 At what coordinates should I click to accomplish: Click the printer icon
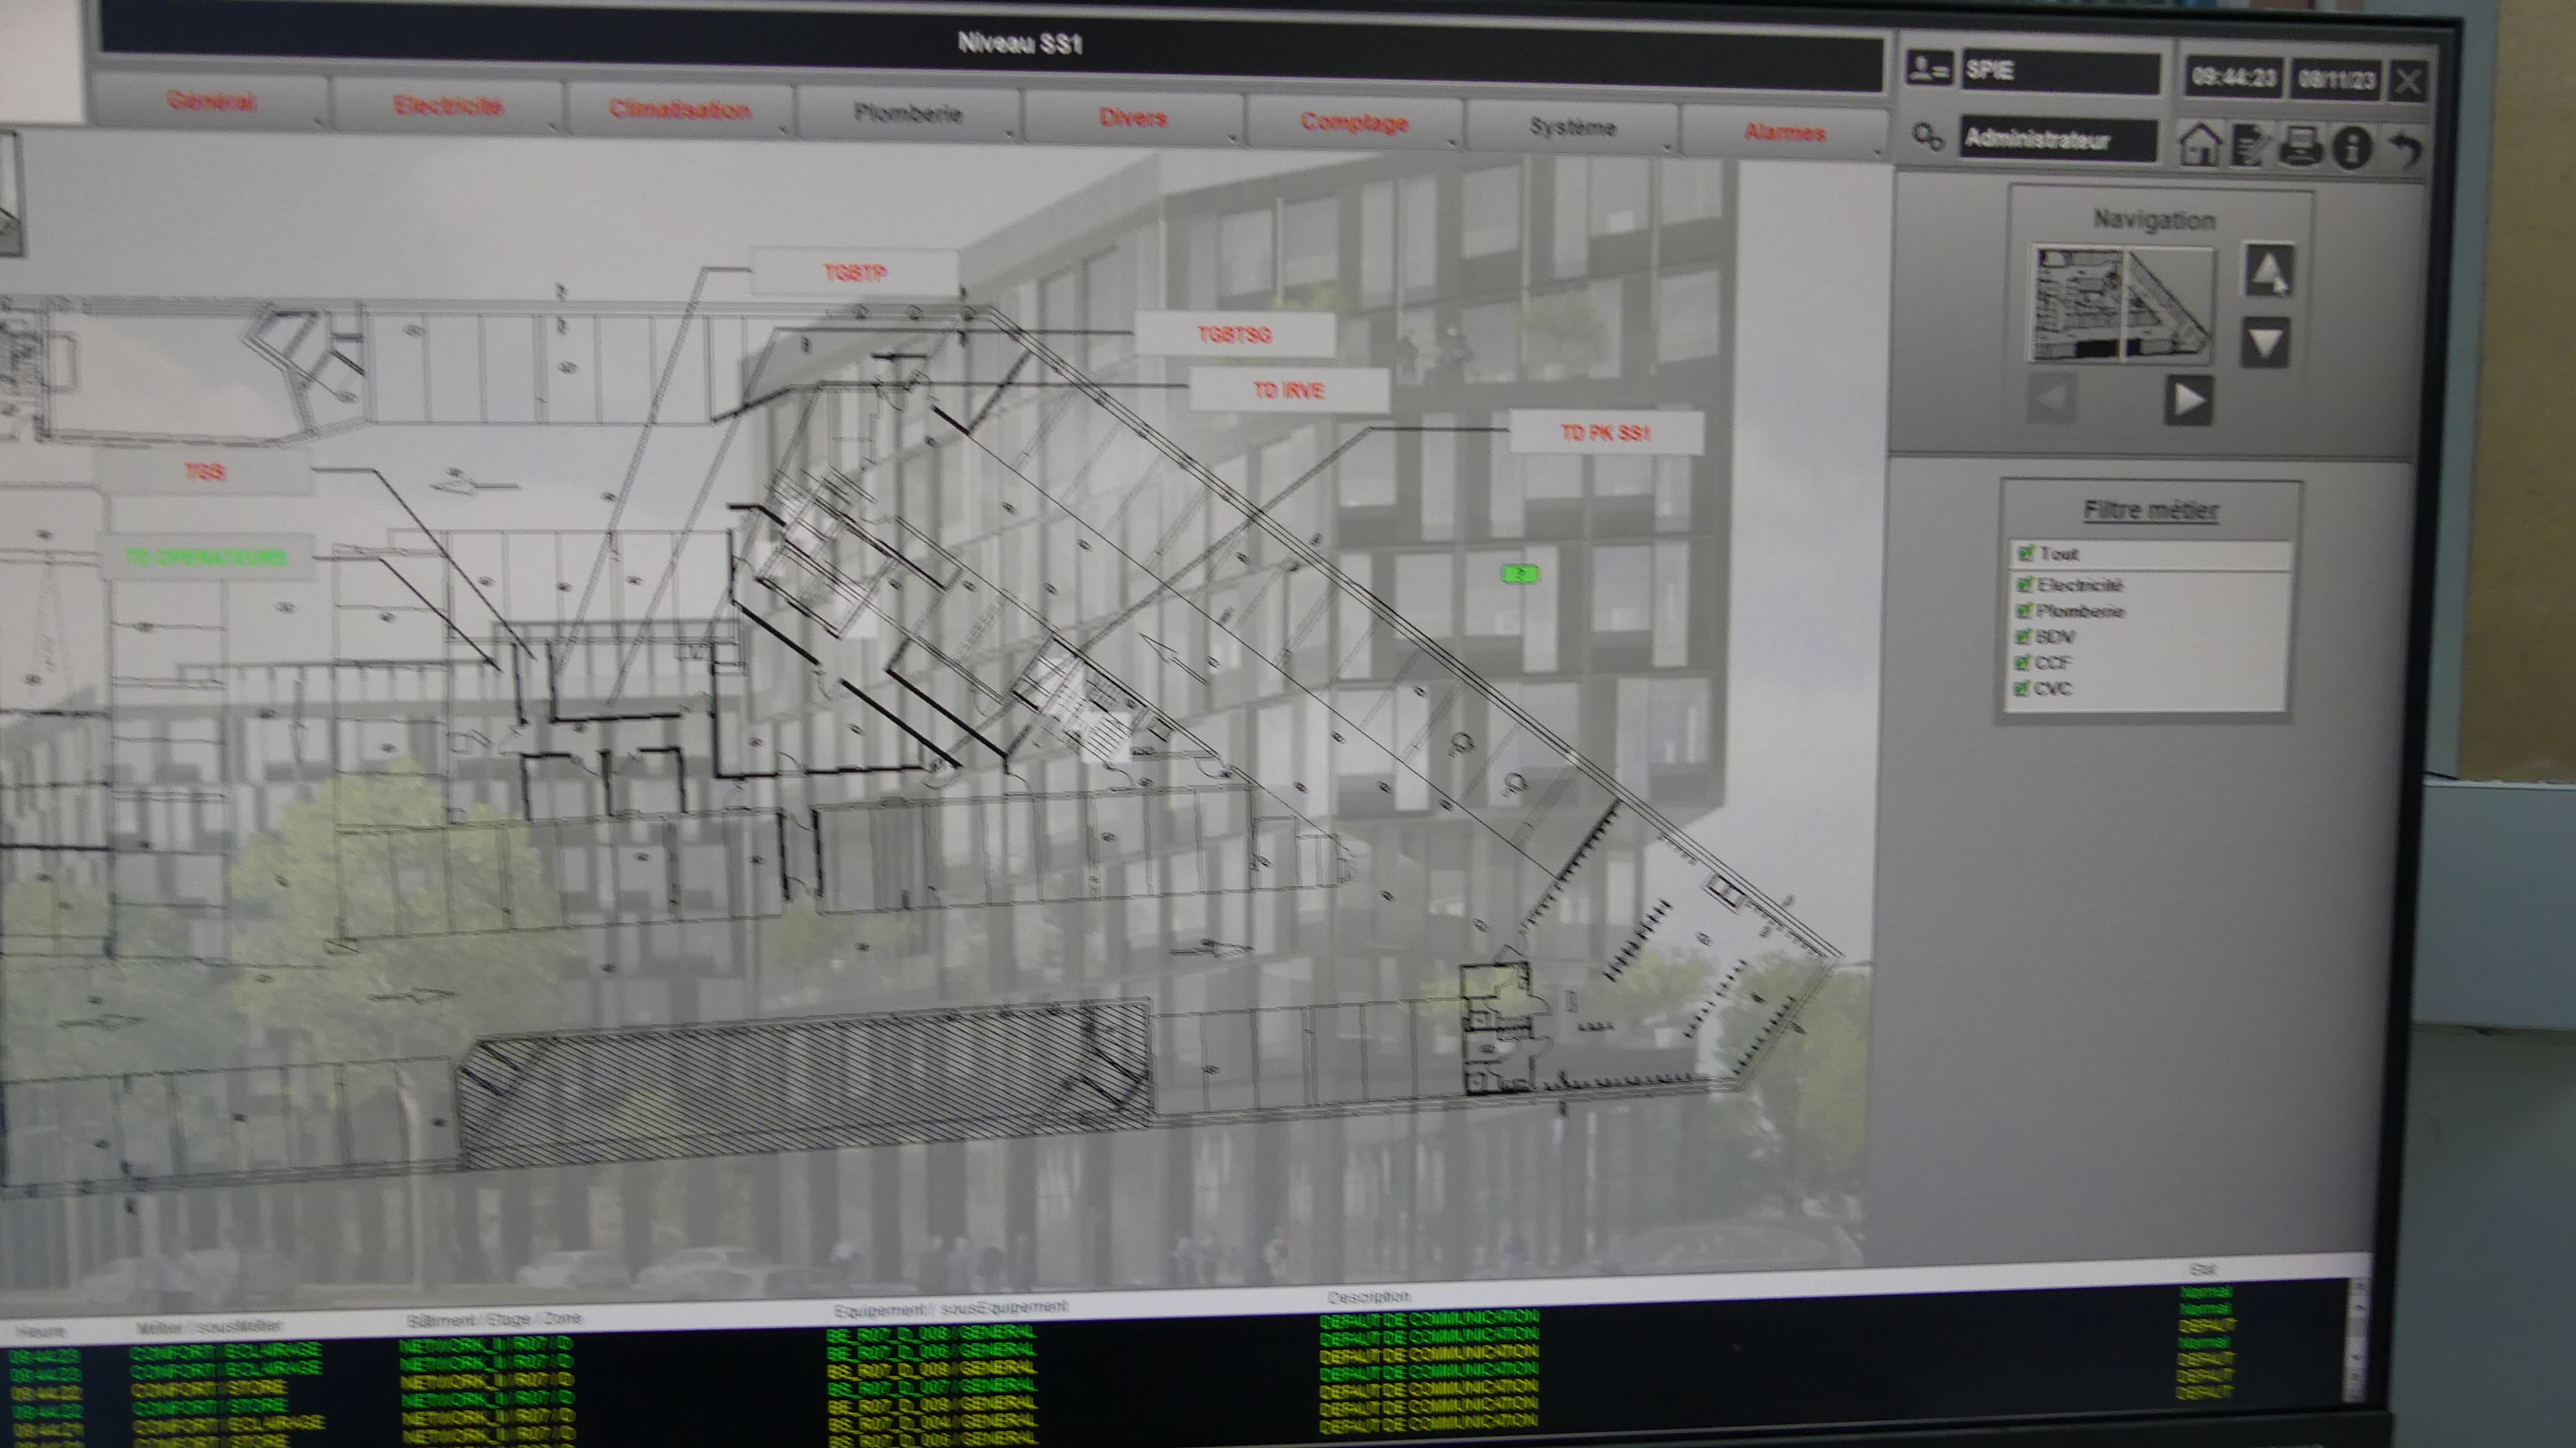(x=2301, y=147)
